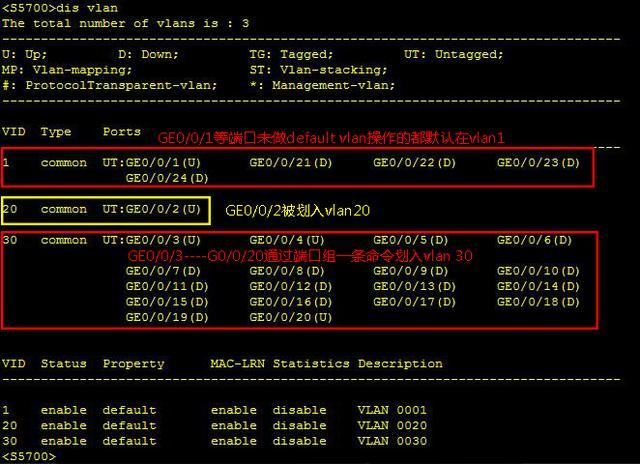Click port GE0/0/9(D)
This screenshot has width=640, height=464.
411,271
